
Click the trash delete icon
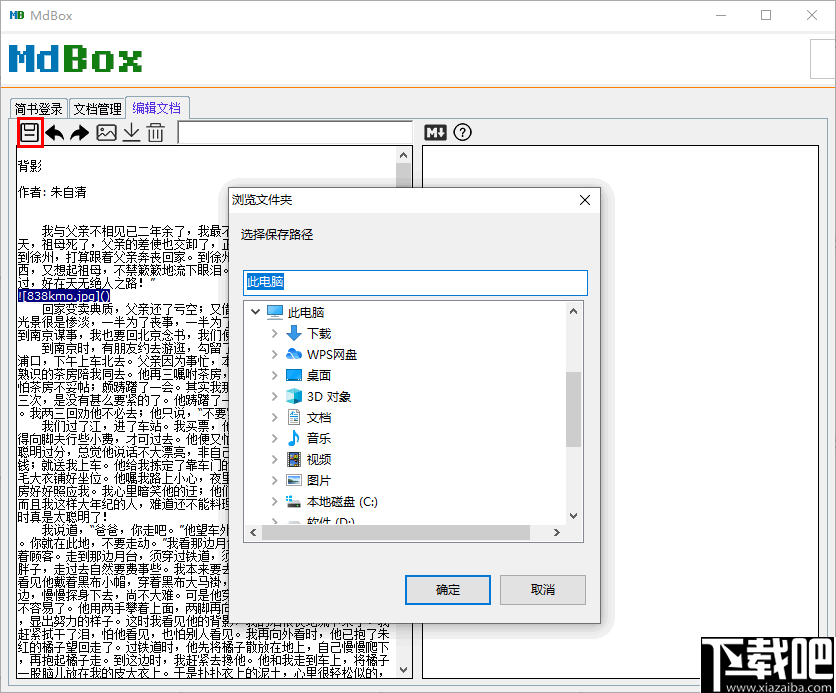156,131
